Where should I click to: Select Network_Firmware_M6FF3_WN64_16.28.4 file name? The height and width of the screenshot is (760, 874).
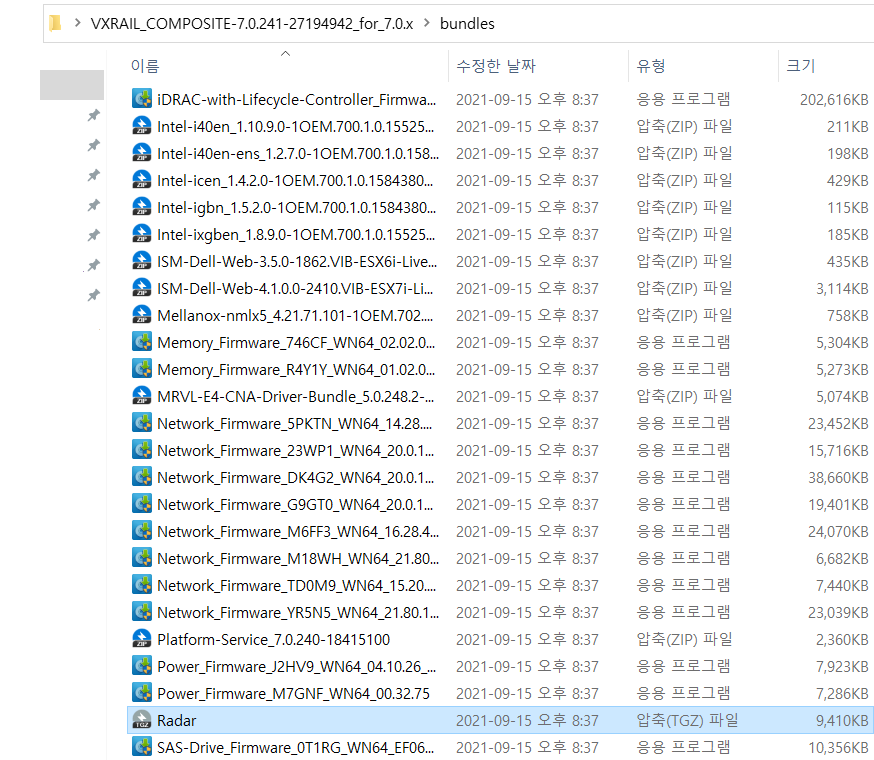[x=298, y=532]
